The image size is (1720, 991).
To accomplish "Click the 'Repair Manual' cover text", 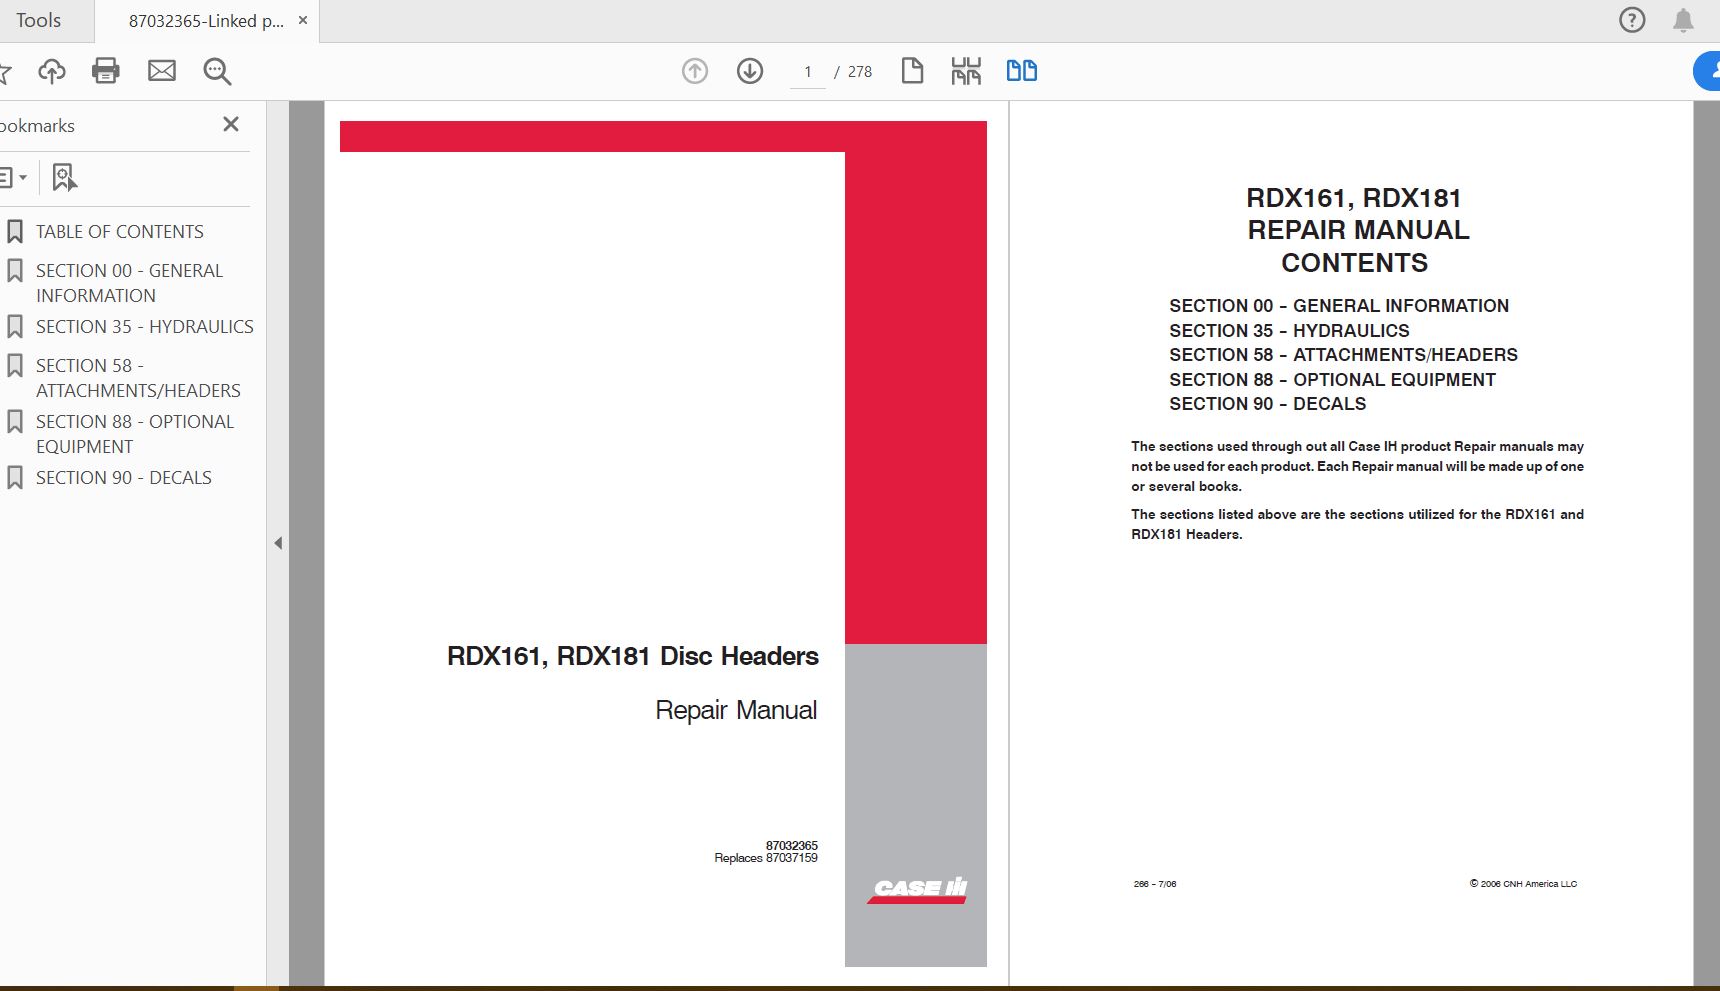I will click(736, 710).
